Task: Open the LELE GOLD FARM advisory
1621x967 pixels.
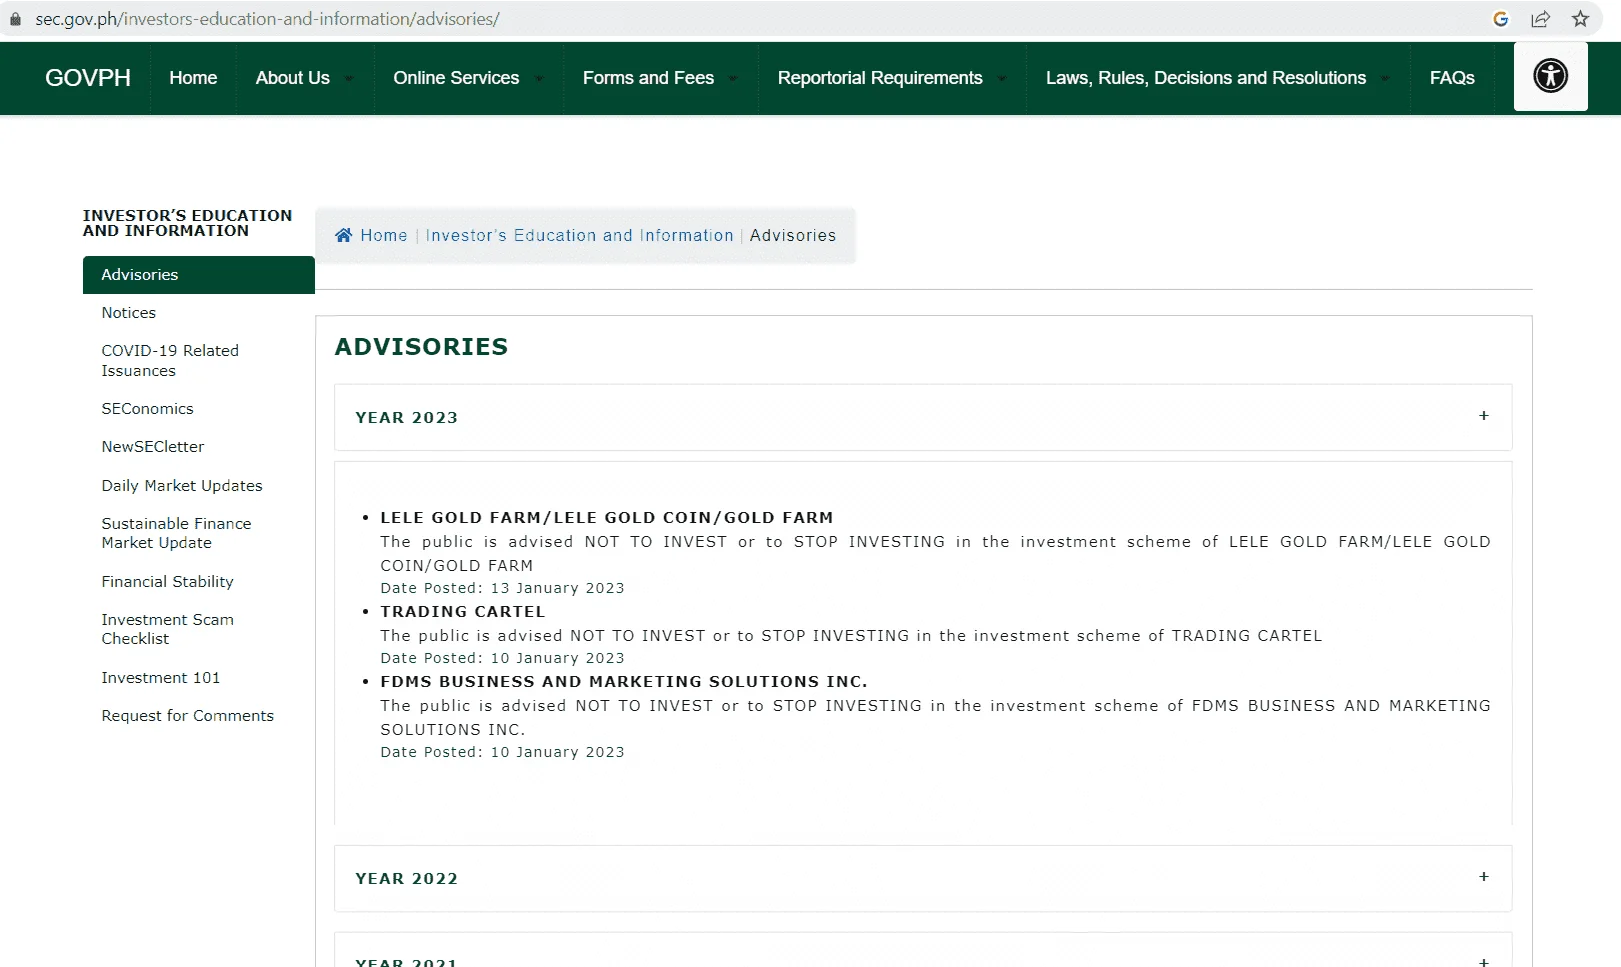Action: point(607,518)
